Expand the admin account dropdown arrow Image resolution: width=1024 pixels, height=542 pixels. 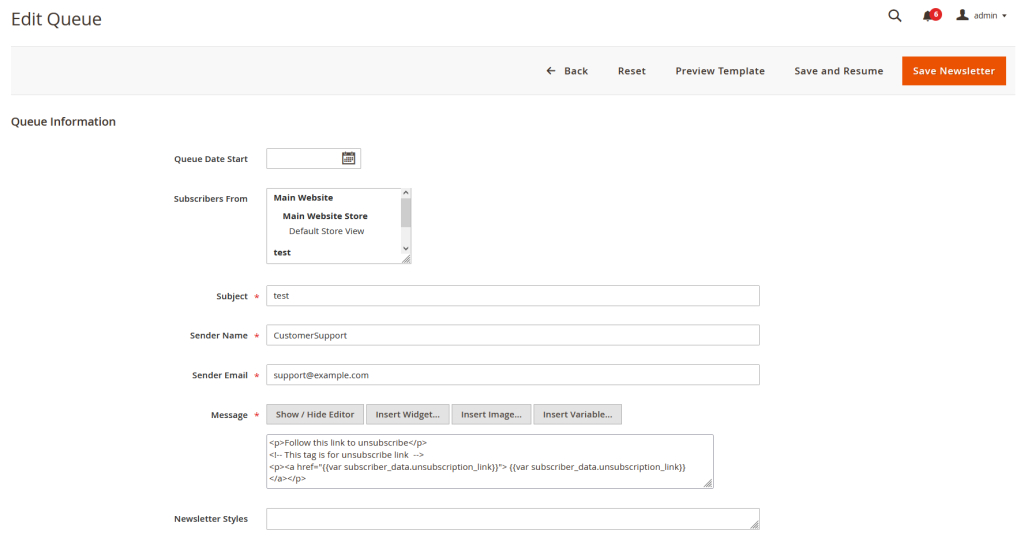[x=1004, y=16]
